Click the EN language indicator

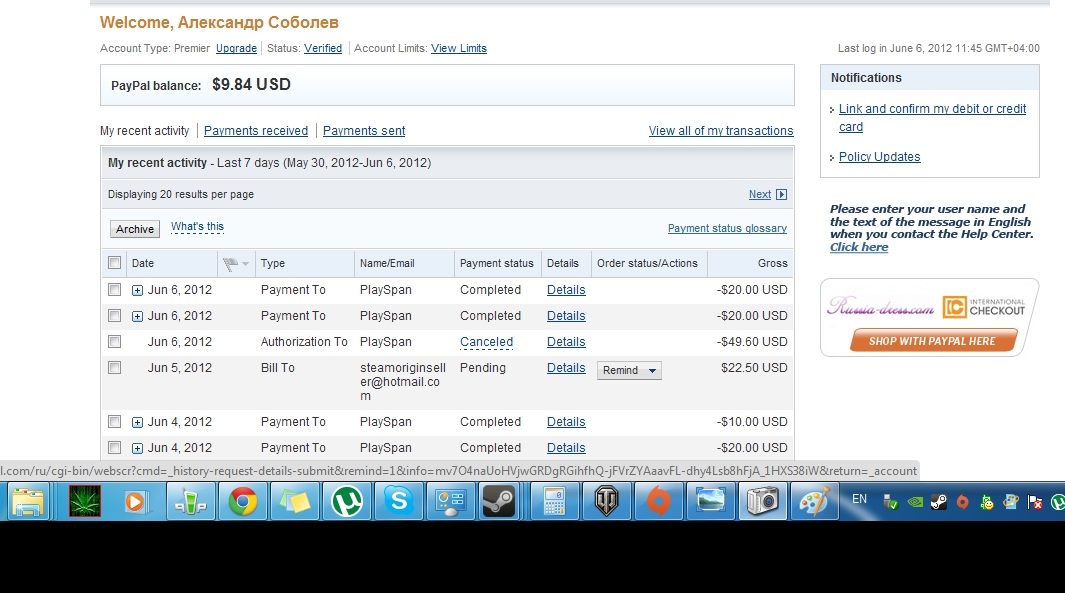coord(859,499)
